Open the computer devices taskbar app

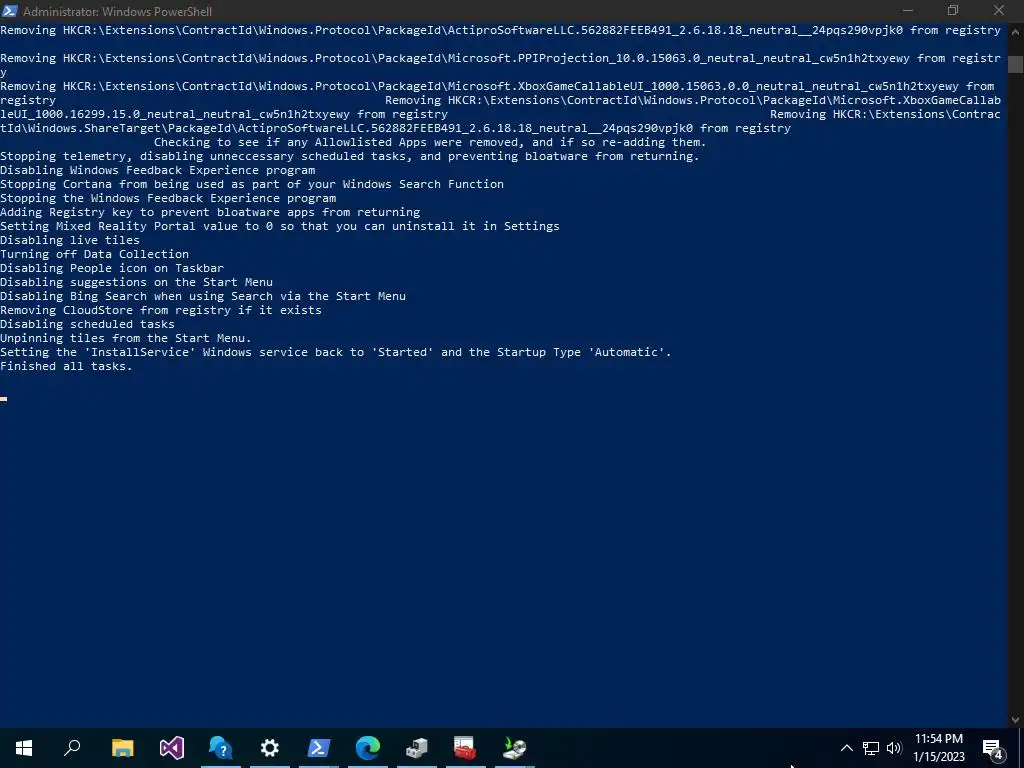point(417,747)
